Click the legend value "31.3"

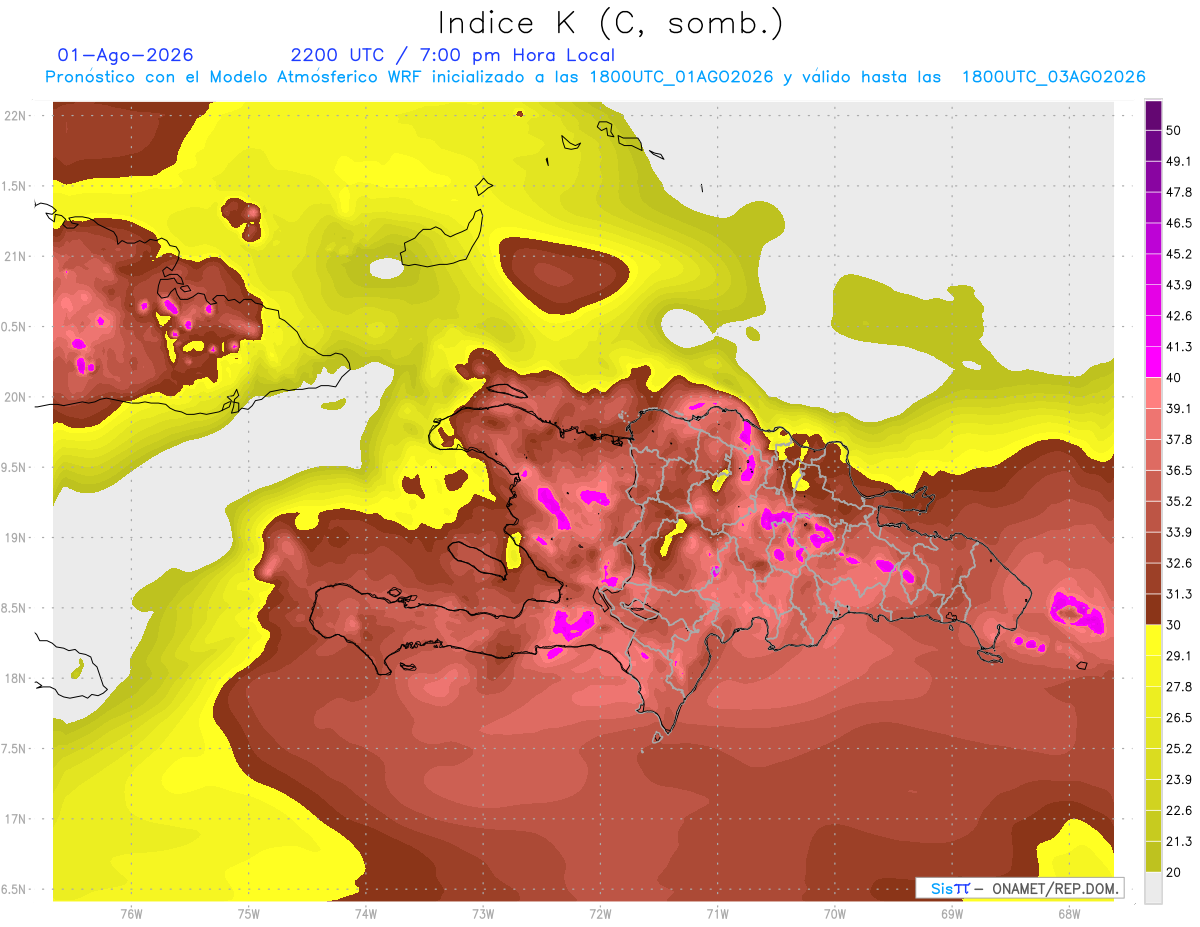1178,594
